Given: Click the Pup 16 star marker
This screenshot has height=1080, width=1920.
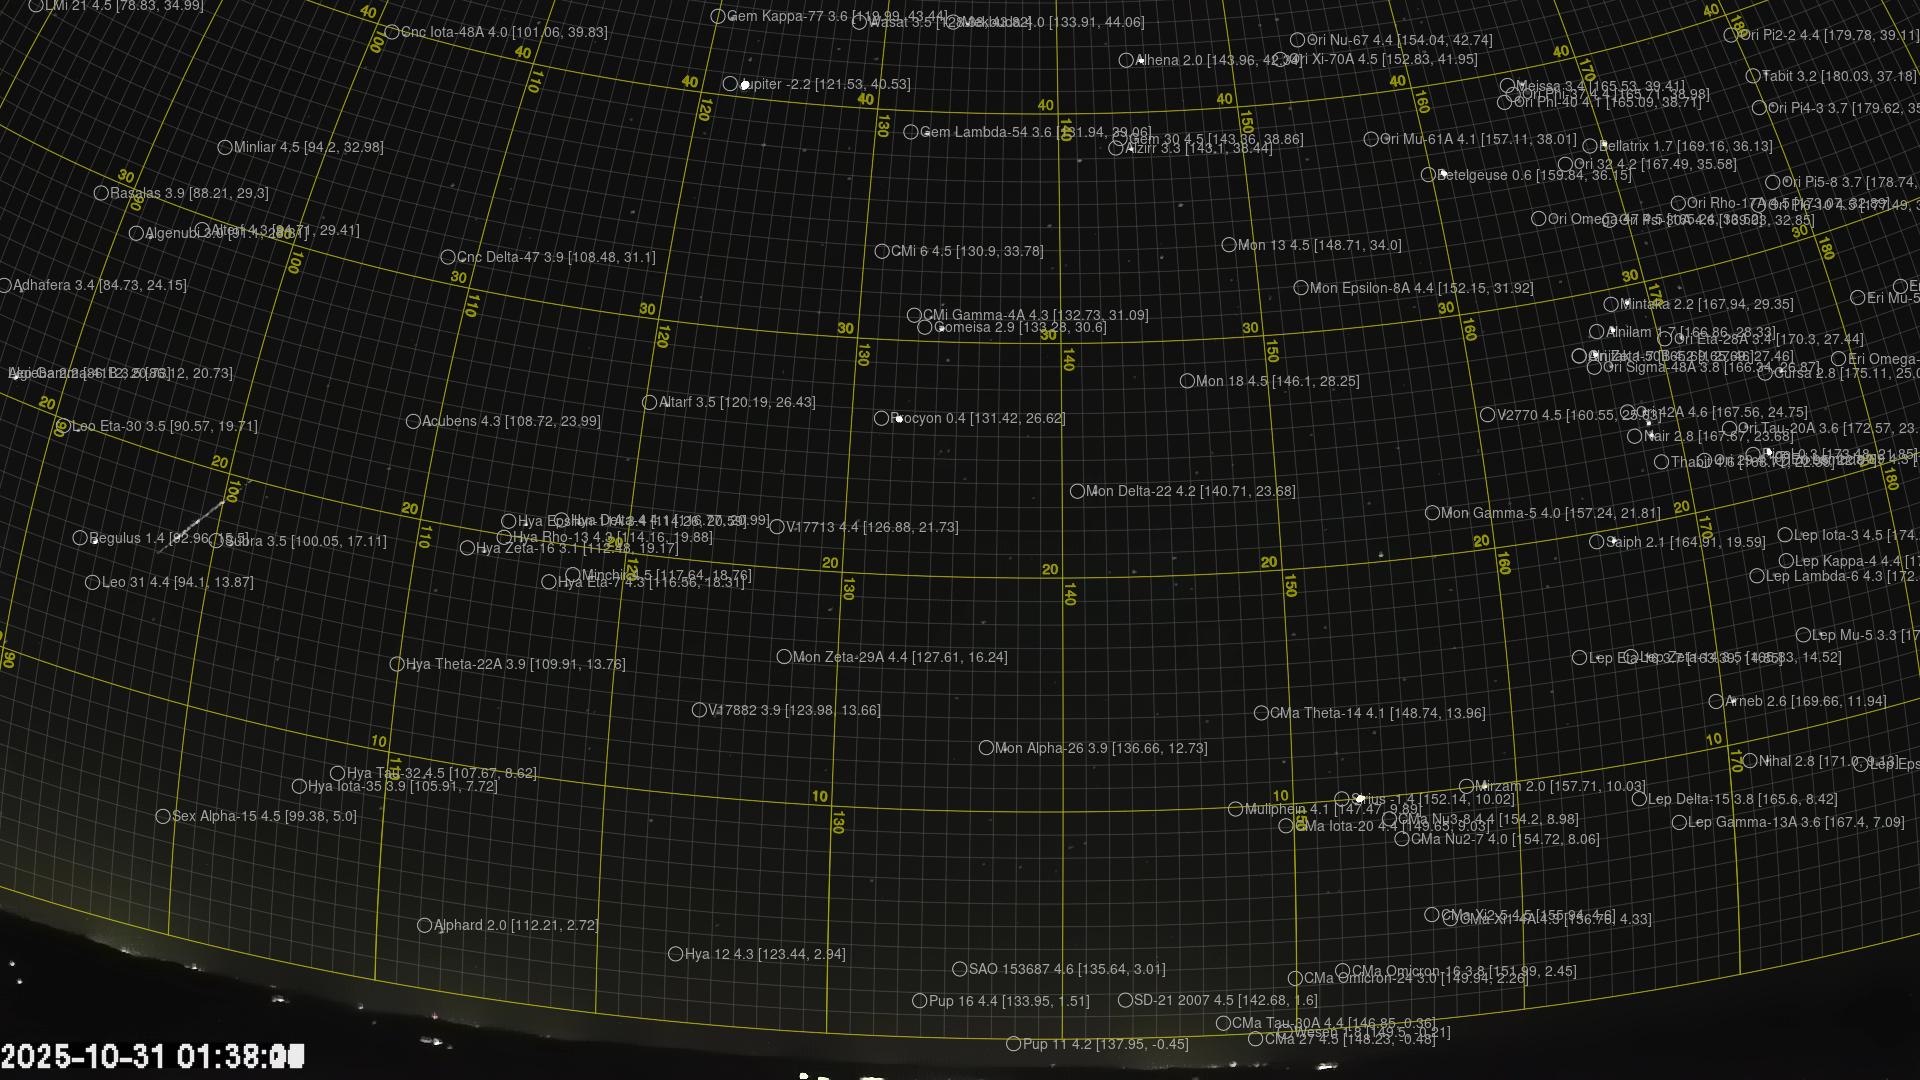Looking at the screenshot, I should [920, 1001].
